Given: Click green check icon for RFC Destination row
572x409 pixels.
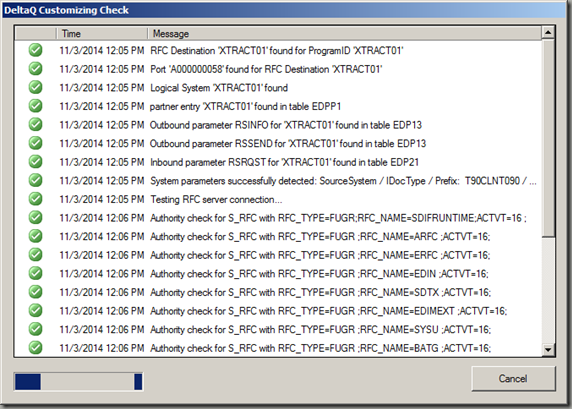Looking at the screenshot, I should point(35,50).
